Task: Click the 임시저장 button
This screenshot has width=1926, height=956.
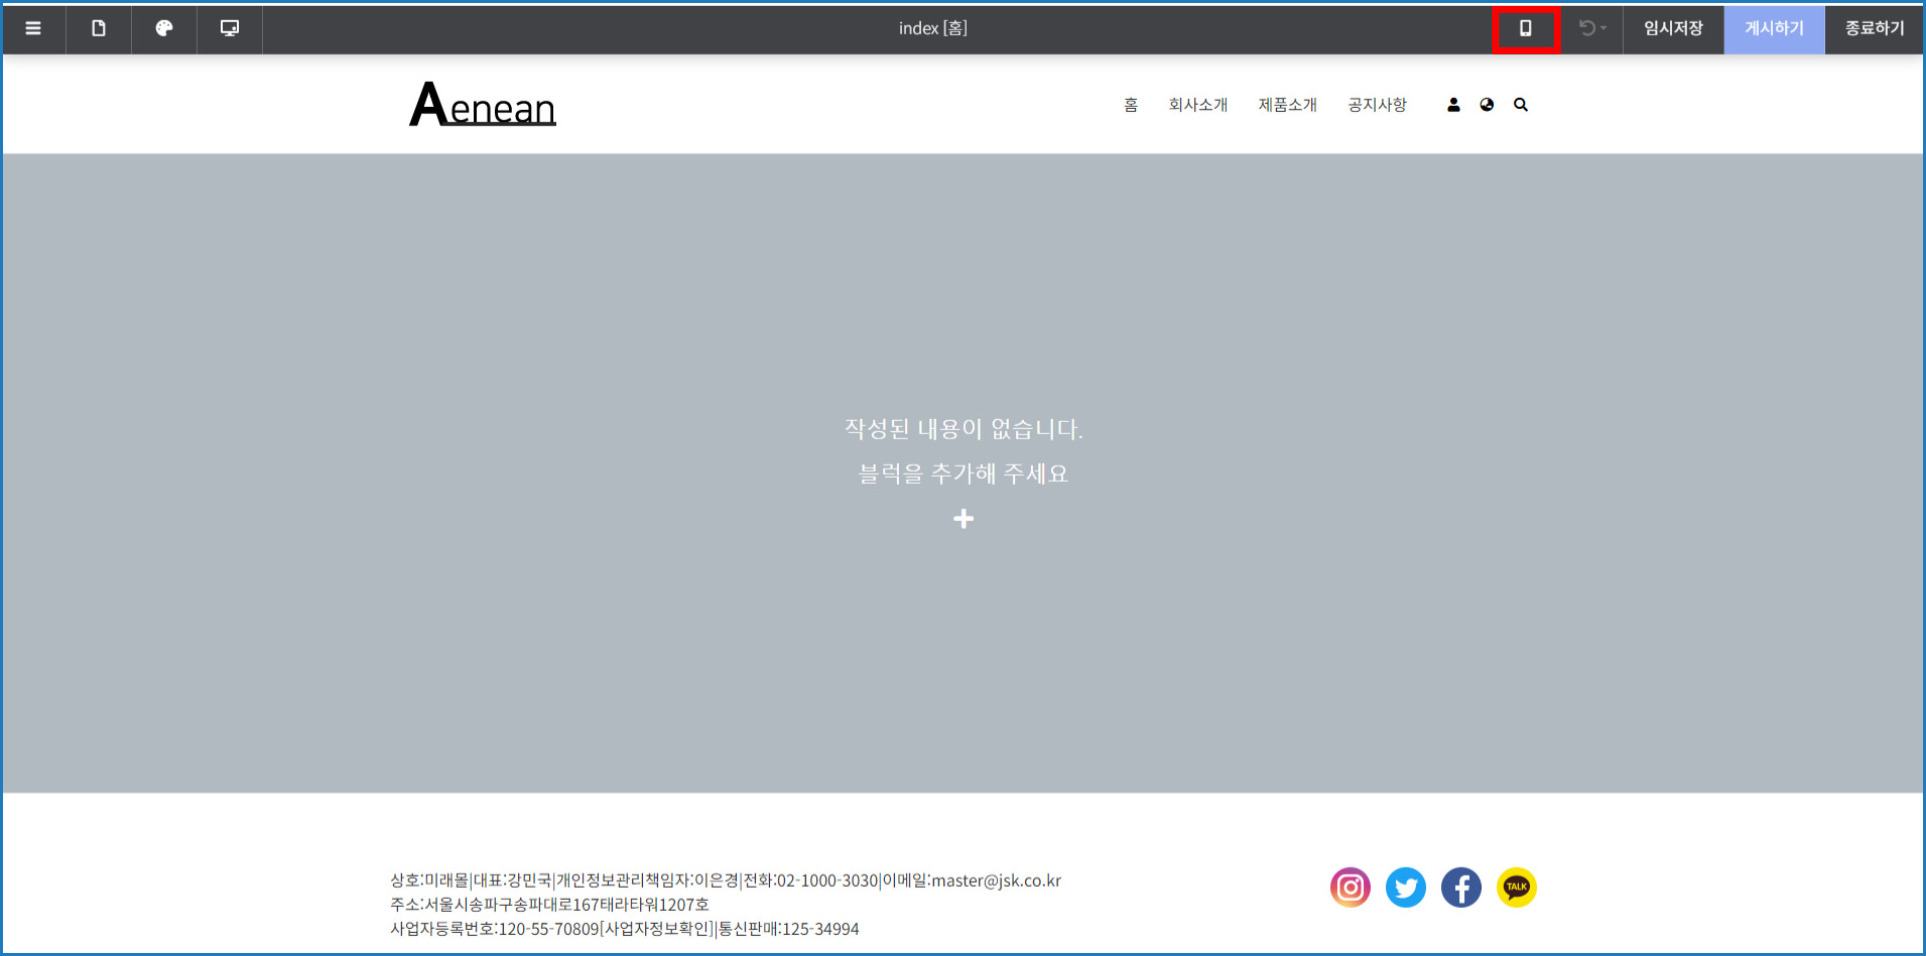Action: tap(1672, 28)
